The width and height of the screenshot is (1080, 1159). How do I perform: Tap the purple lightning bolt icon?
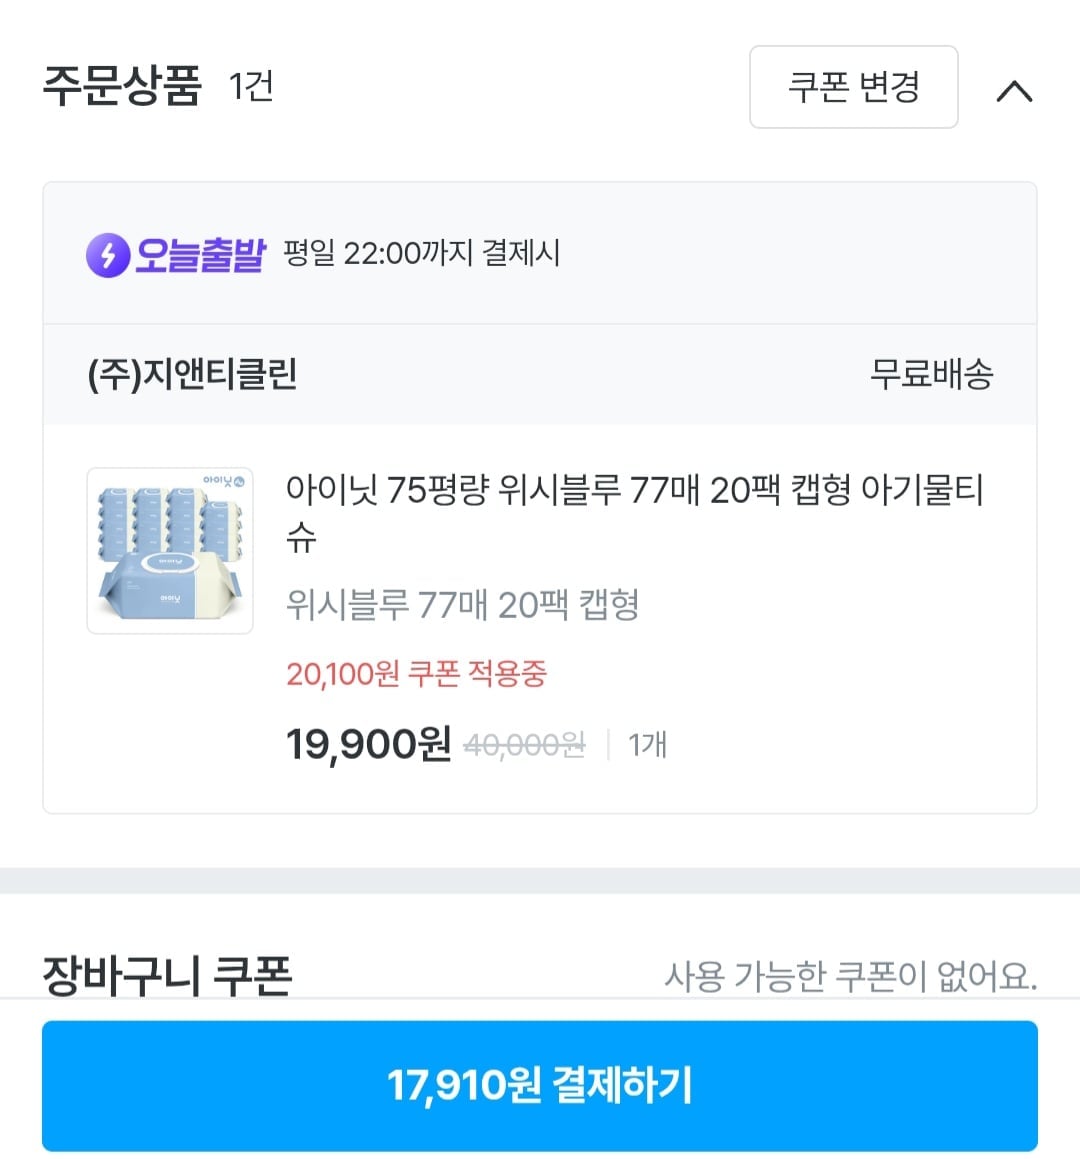coord(108,254)
